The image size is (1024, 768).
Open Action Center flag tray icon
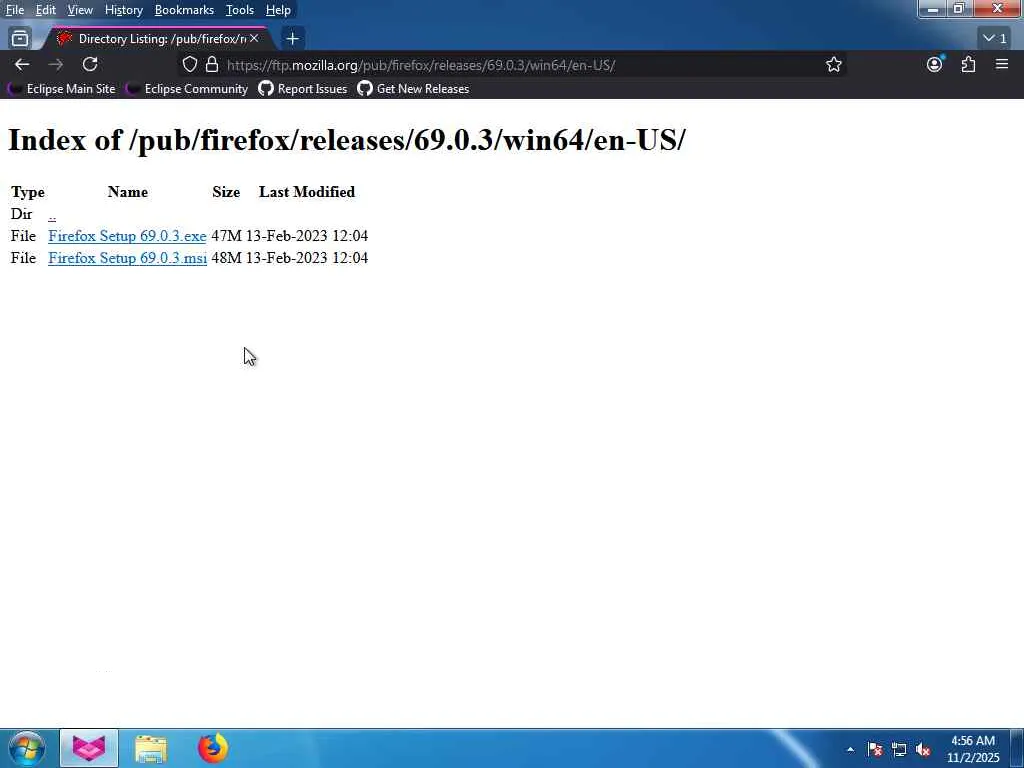[x=875, y=749]
